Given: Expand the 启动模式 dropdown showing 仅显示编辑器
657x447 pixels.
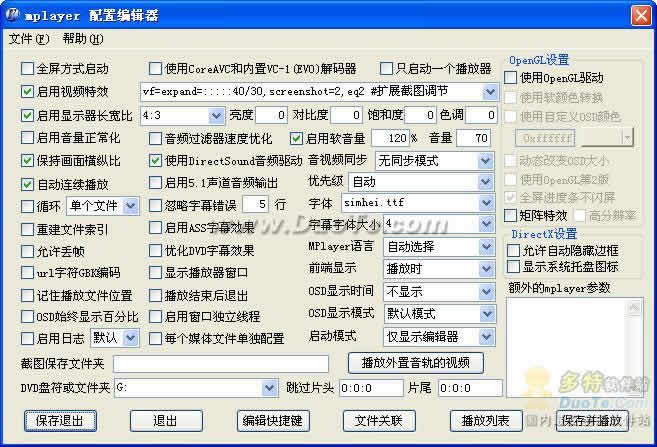Looking at the screenshot, I should (x=489, y=335).
